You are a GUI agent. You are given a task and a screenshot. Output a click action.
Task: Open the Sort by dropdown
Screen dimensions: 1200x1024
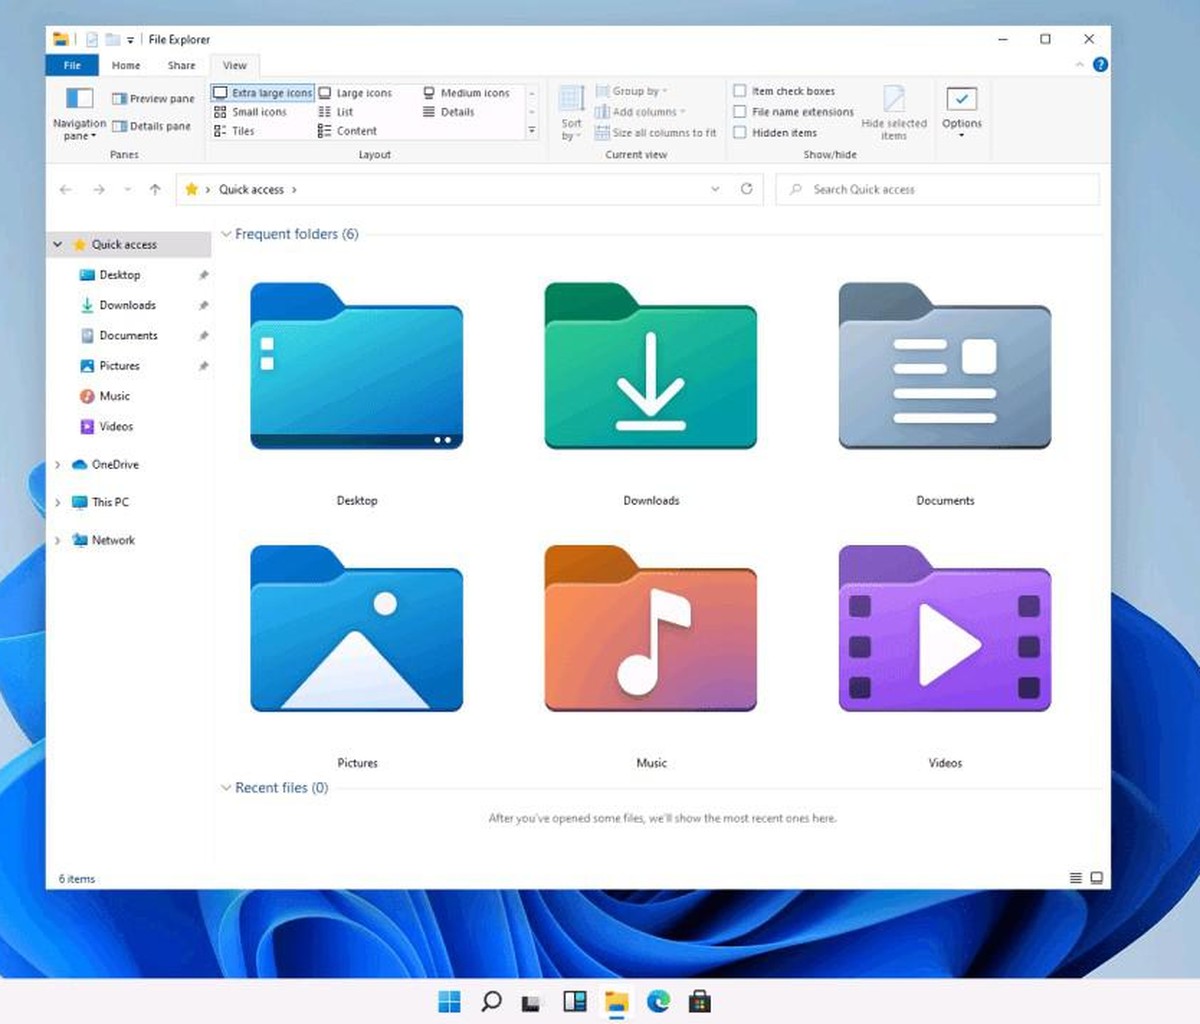pyautogui.click(x=571, y=113)
